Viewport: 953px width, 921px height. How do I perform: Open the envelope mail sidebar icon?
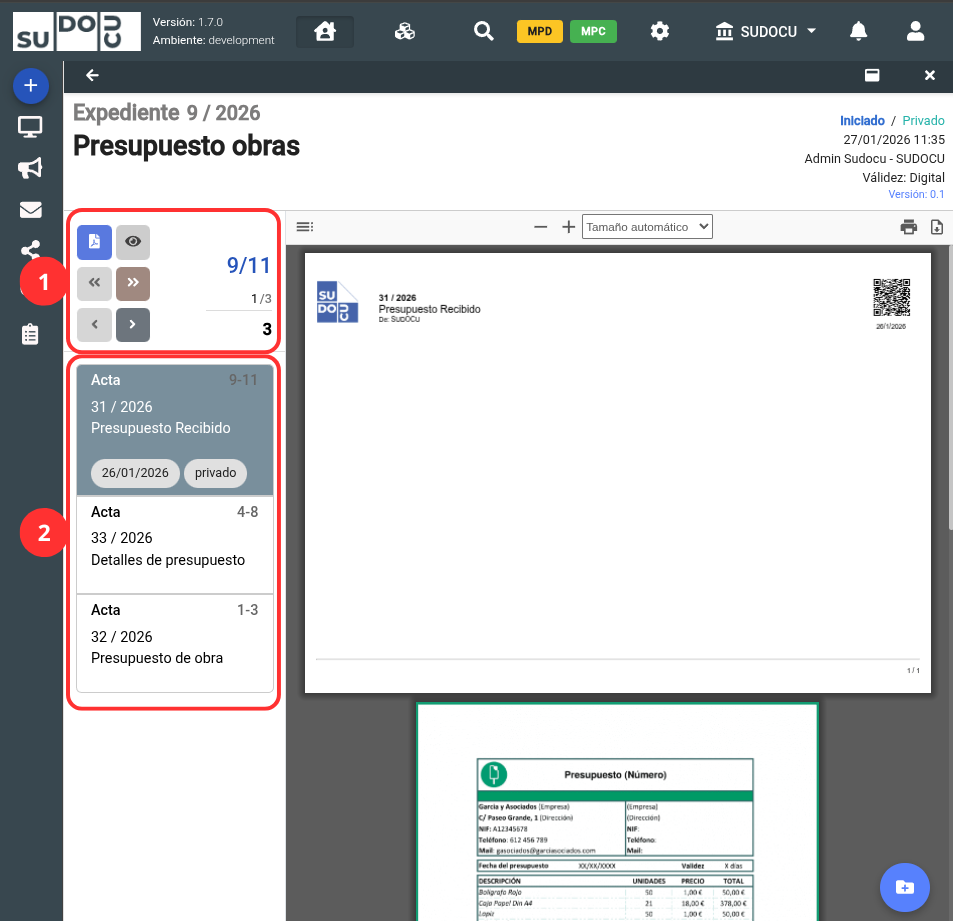click(x=30, y=210)
